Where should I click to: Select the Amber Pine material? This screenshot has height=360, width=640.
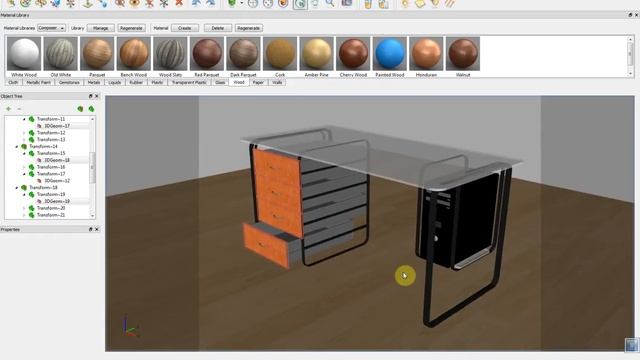316,54
